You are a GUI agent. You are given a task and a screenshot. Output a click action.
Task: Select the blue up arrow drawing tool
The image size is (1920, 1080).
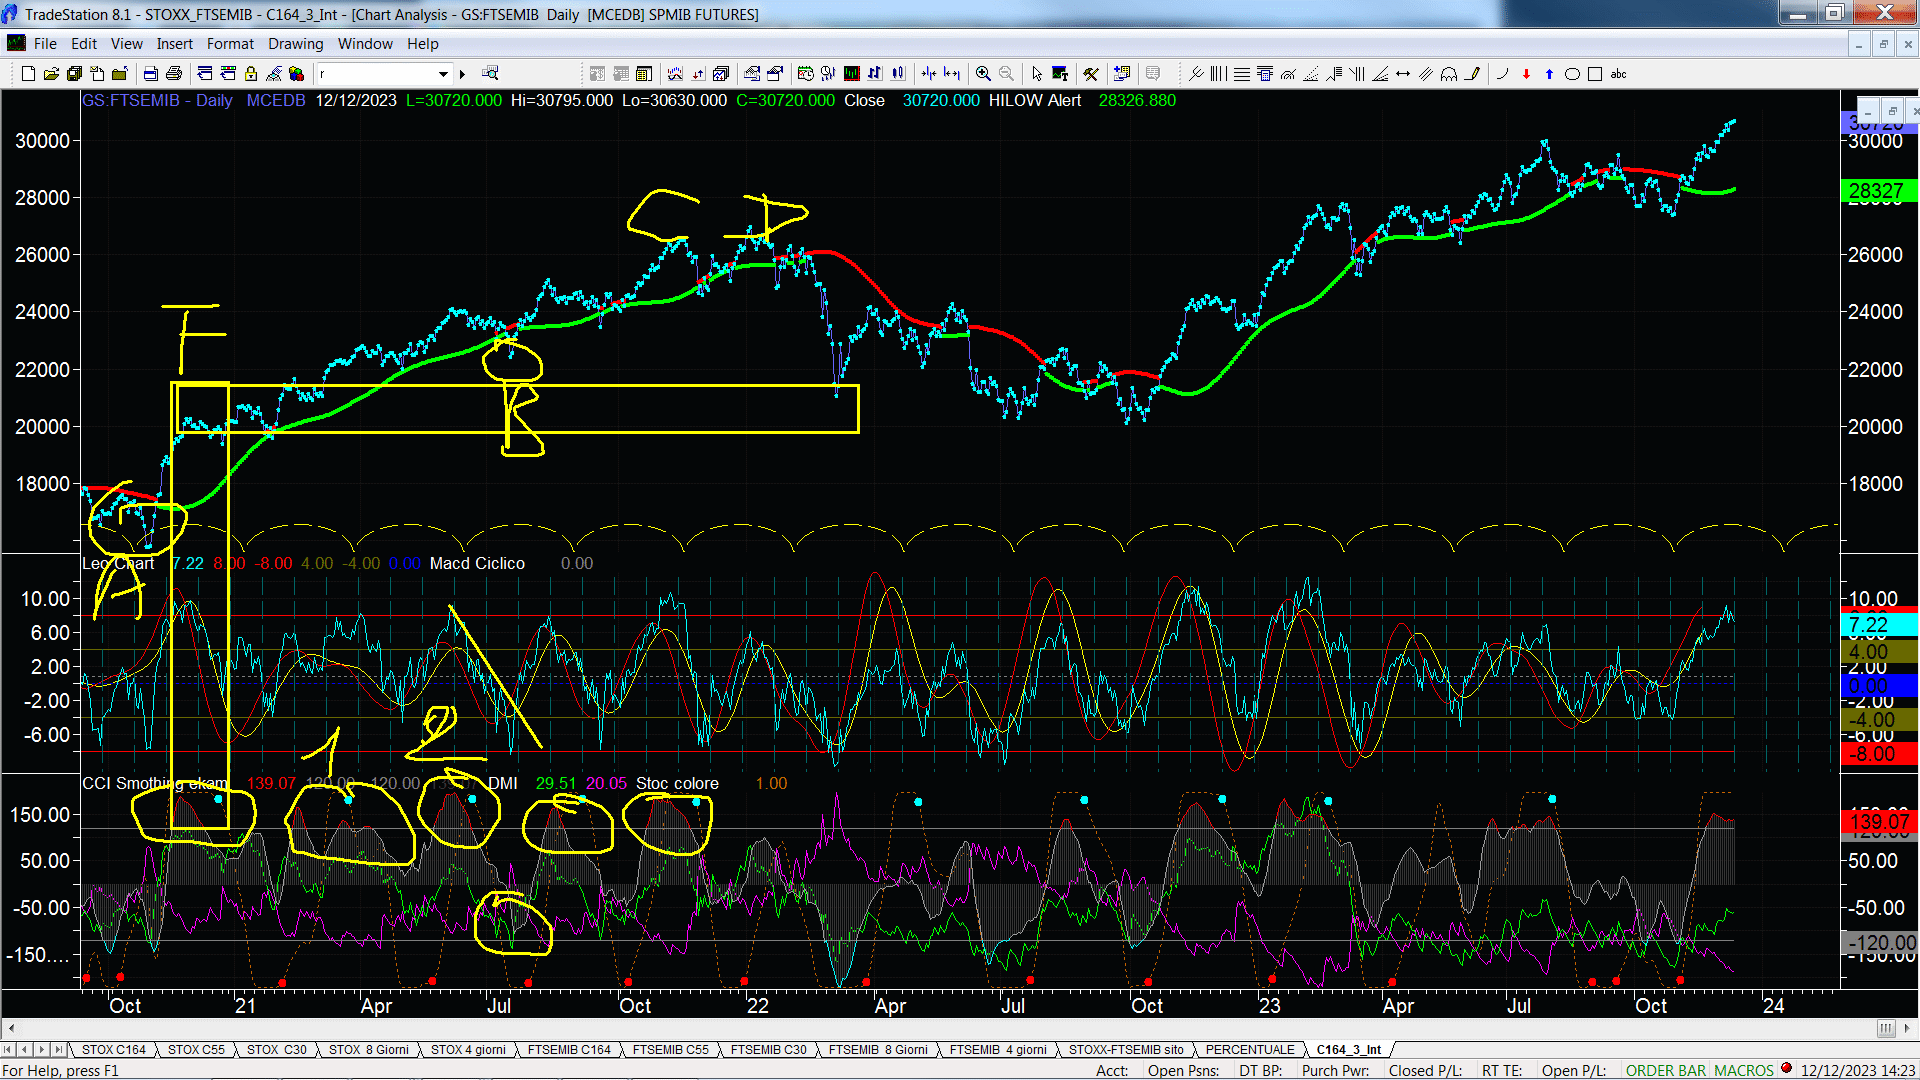(x=1549, y=74)
